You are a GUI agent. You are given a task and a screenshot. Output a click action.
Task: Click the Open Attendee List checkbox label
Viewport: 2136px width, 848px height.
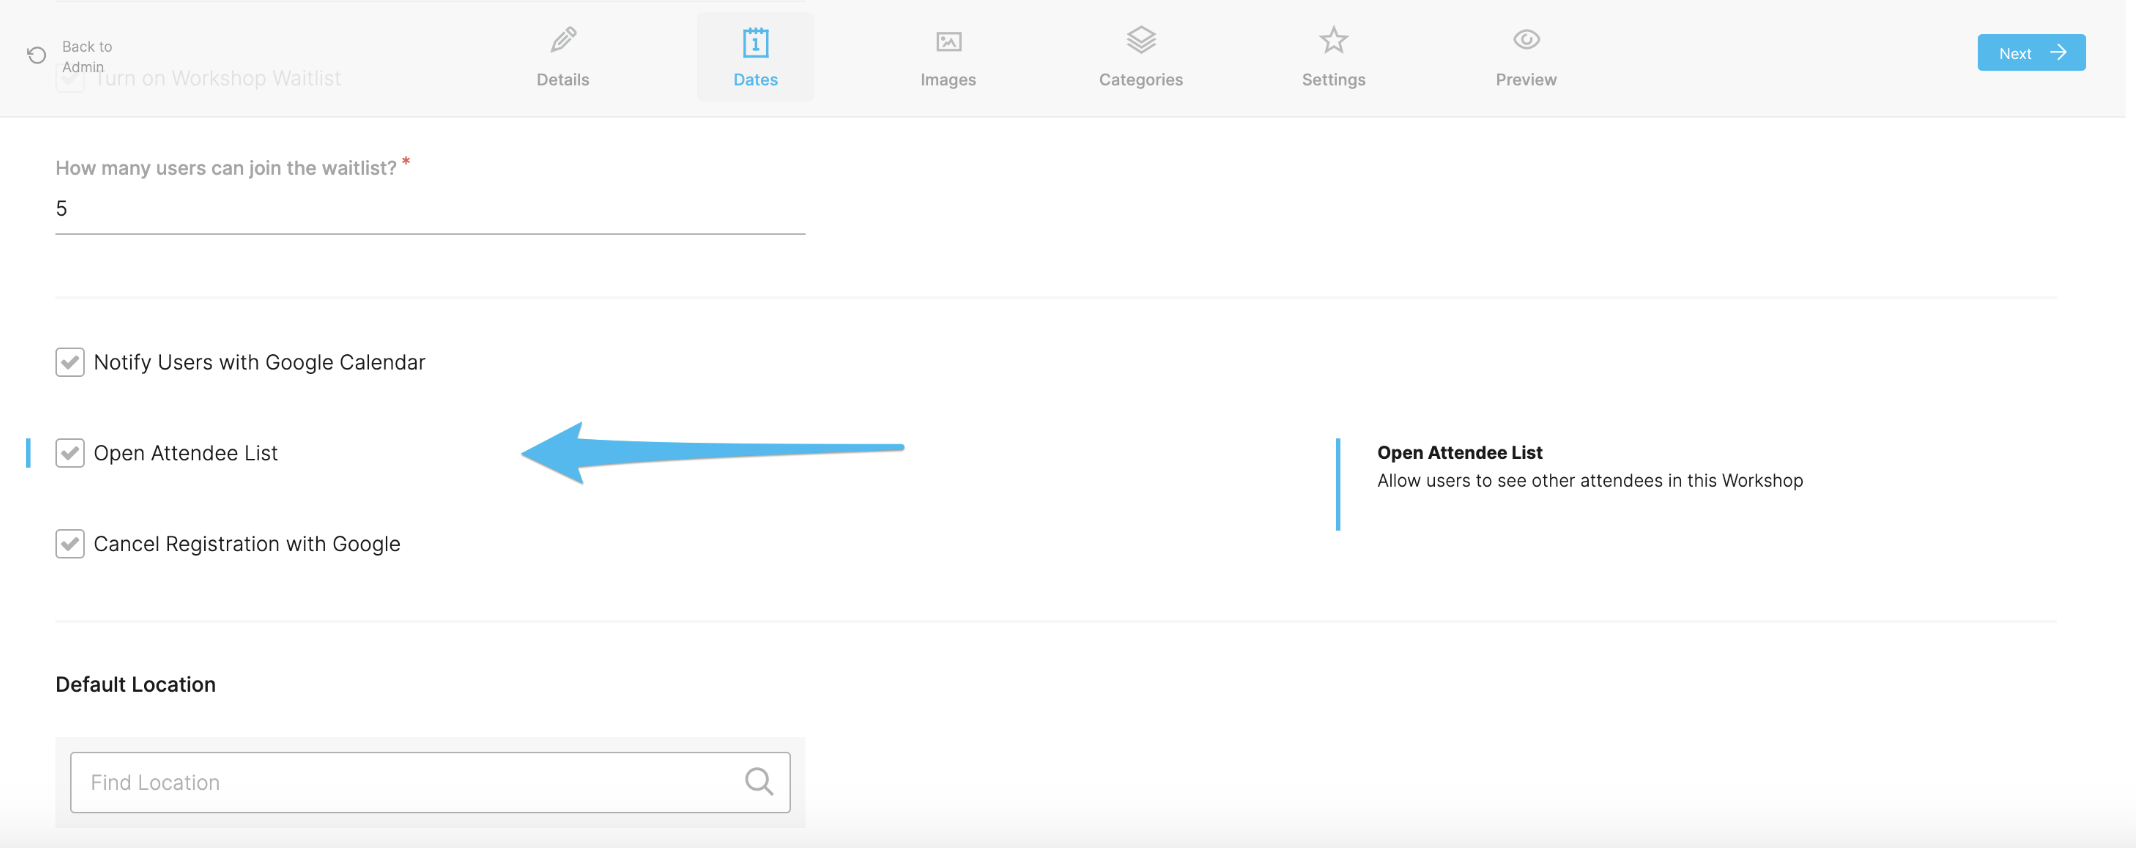[185, 453]
